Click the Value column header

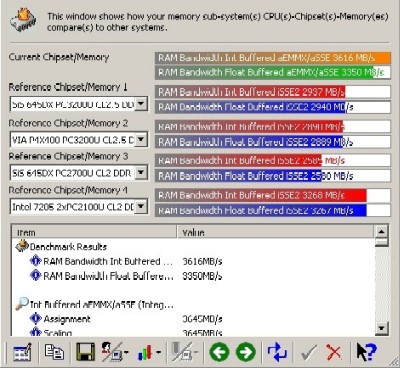pyautogui.click(x=275, y=232)
